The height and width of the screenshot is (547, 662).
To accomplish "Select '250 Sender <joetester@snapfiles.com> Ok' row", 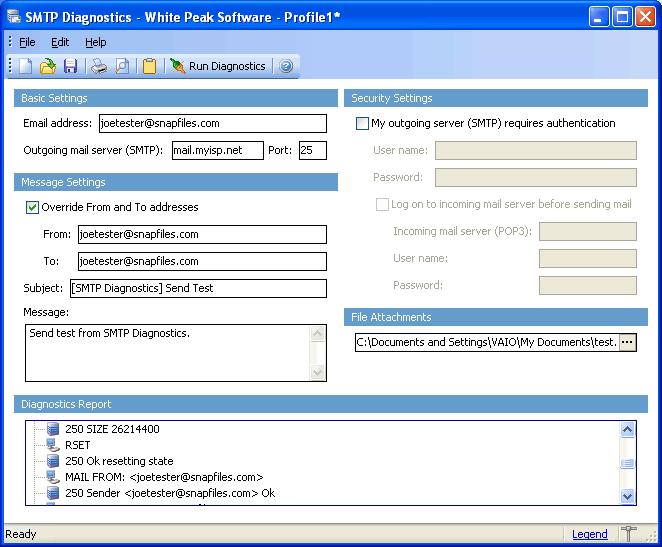I will [170, 493].
